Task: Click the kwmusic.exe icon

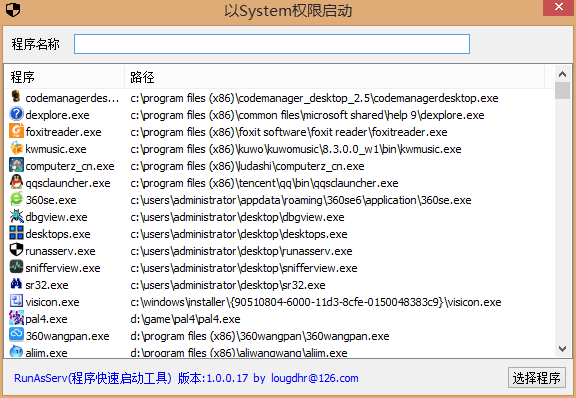Action: pyautogui.click(x=16, y=148)
